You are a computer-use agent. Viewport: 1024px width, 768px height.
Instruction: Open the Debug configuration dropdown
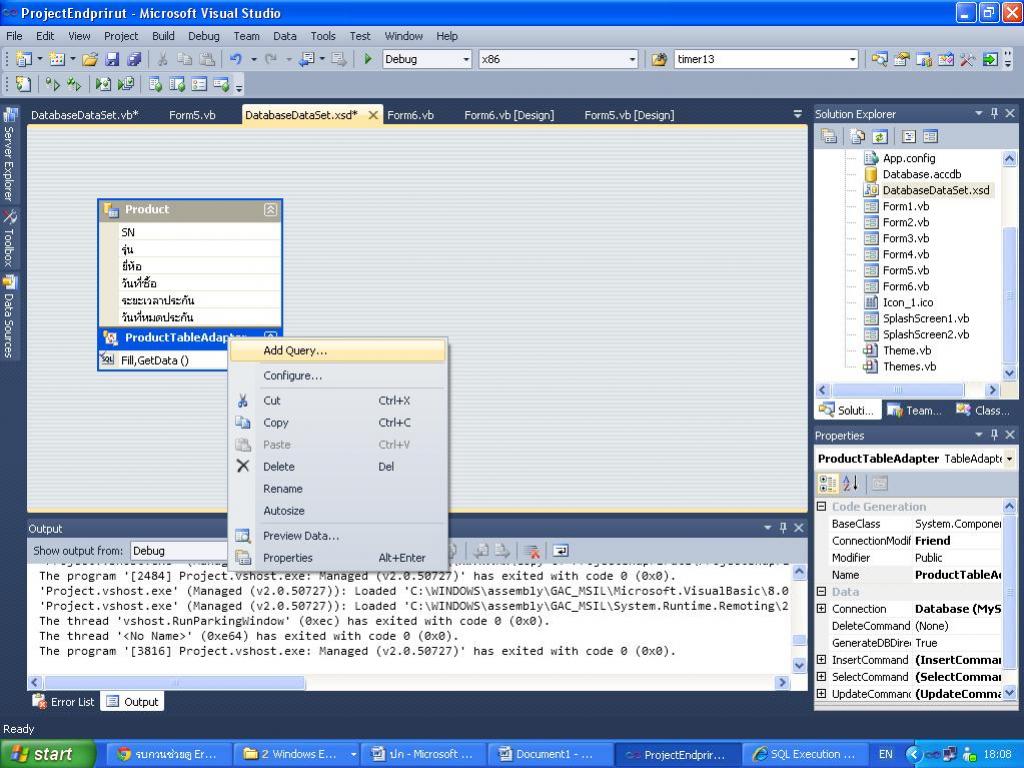[466, 59]
